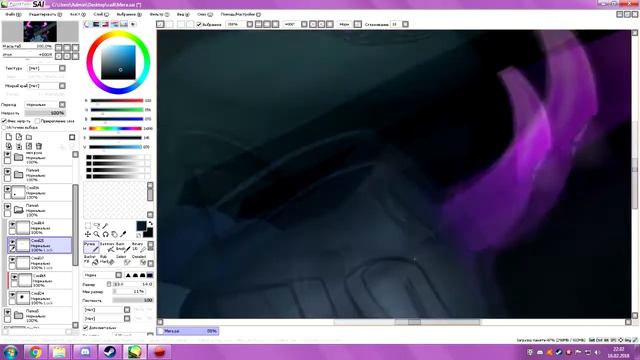Select the rotate canvas tool
The image size is (640, 360).
[x=106, y=234]
